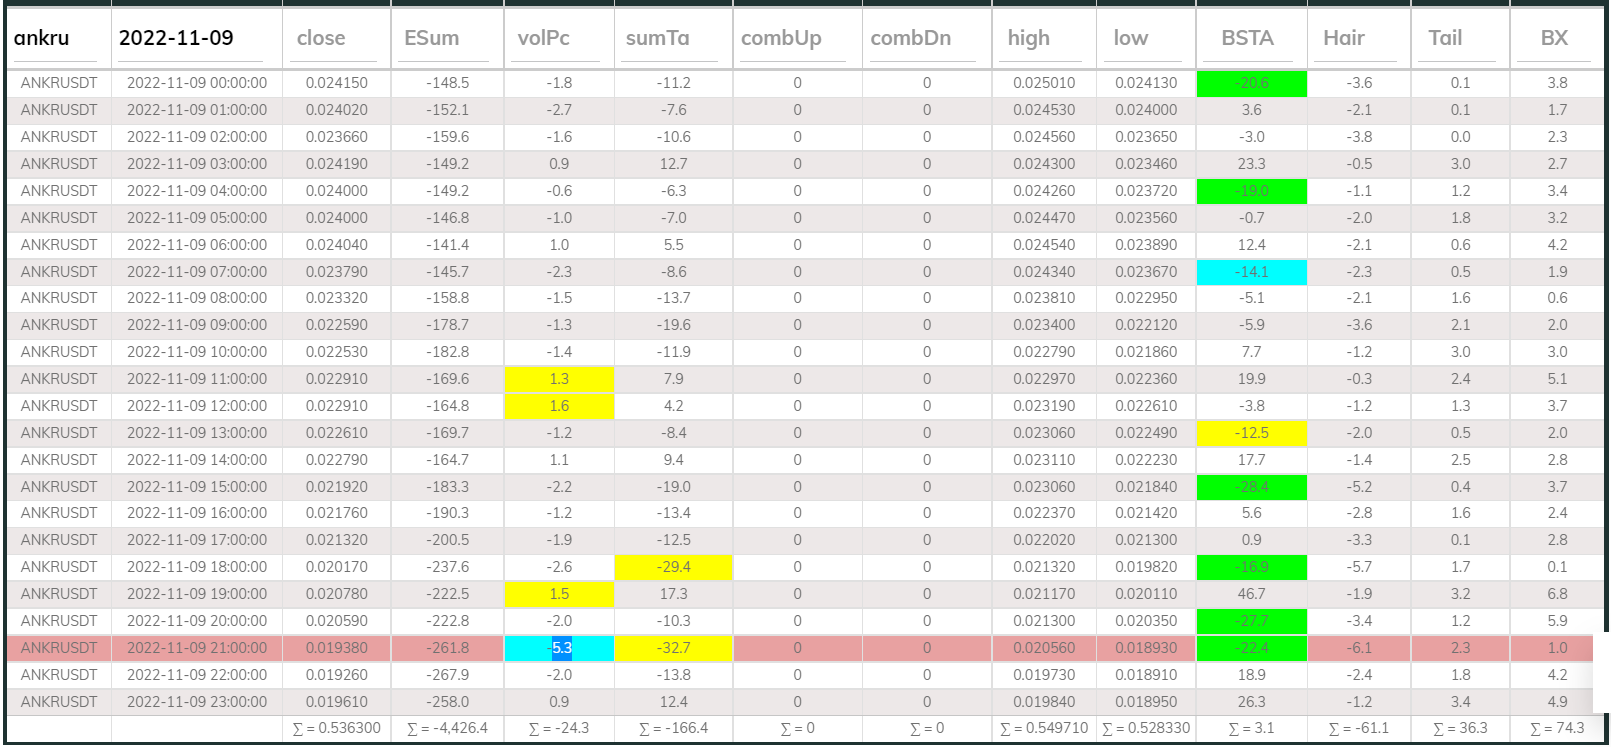Select the green BSTA cell -28.4
The height and width of the screenshot is (747, 1611).
tap(1251, 487)
